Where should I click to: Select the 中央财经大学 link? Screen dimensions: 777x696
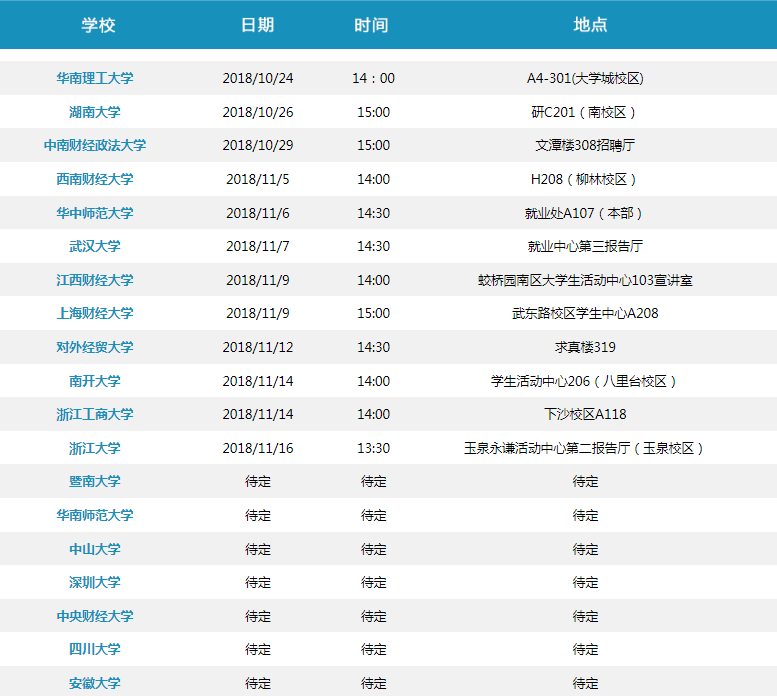click(95, 616)
